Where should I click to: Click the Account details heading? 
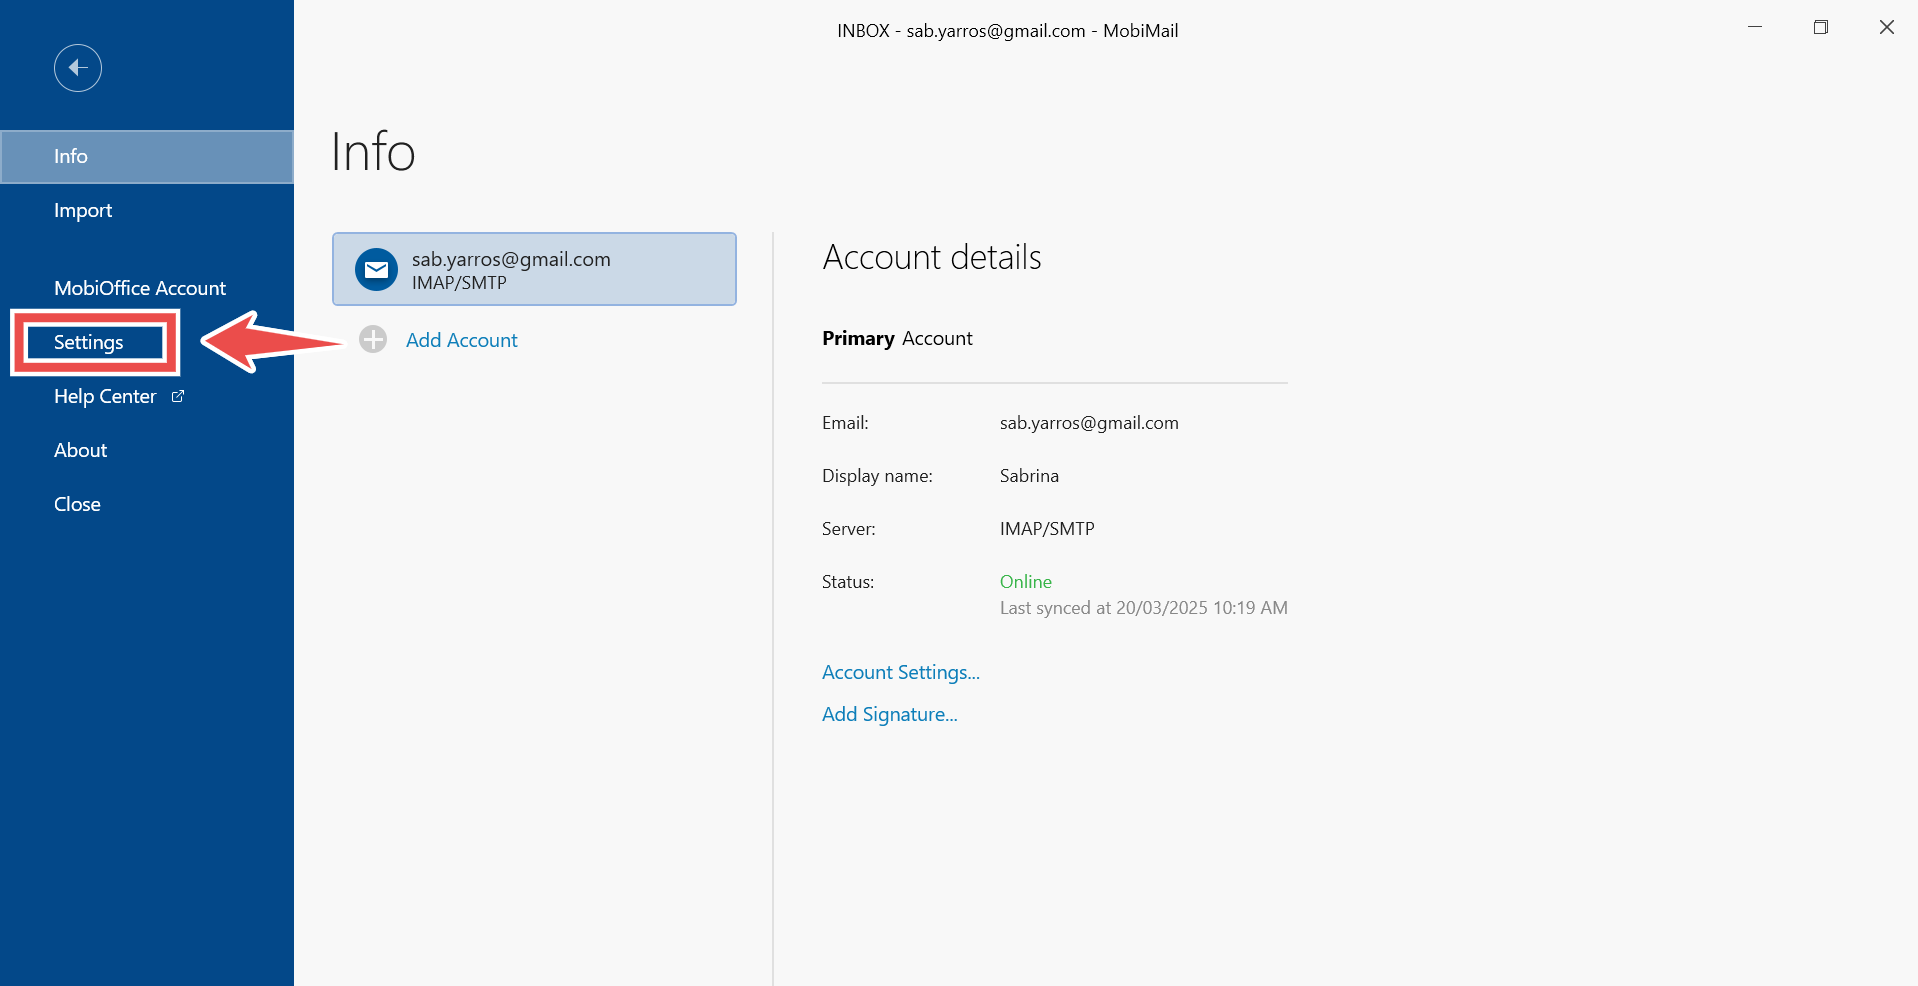tap(932, 258)
